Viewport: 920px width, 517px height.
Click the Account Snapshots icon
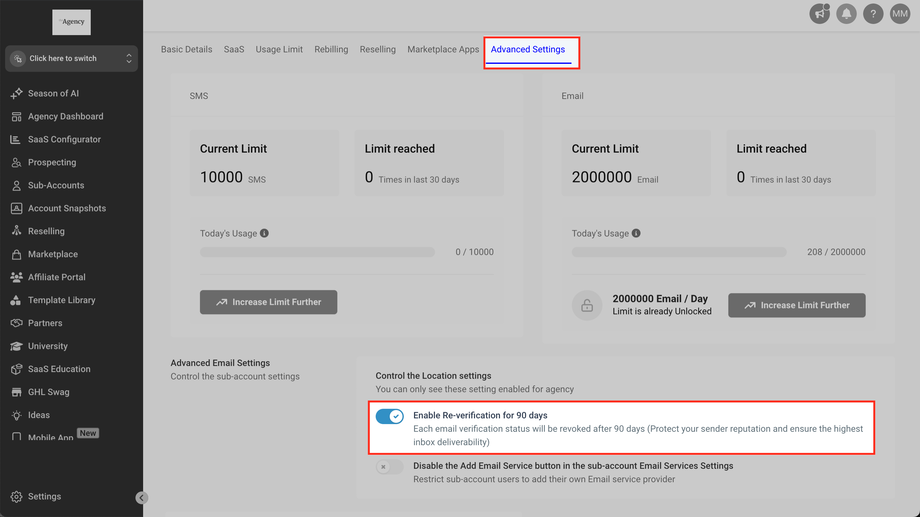(x=16, y=208)
